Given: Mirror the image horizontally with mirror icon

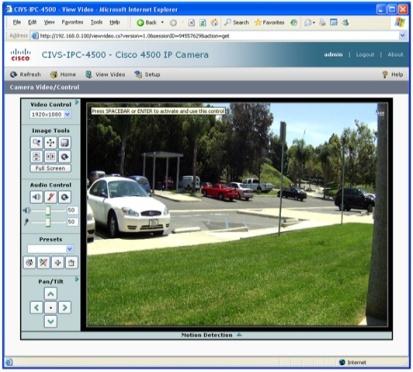Looking at the screenshot, I should [x=50, y=156].
